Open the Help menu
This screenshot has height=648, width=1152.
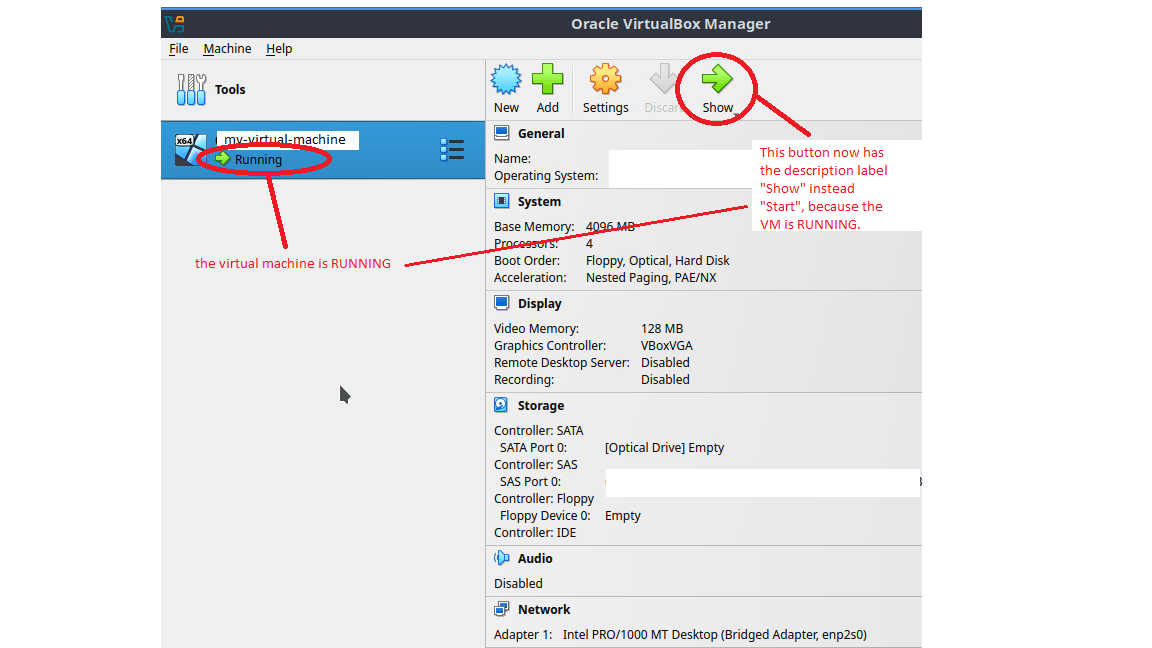point(279,48)
